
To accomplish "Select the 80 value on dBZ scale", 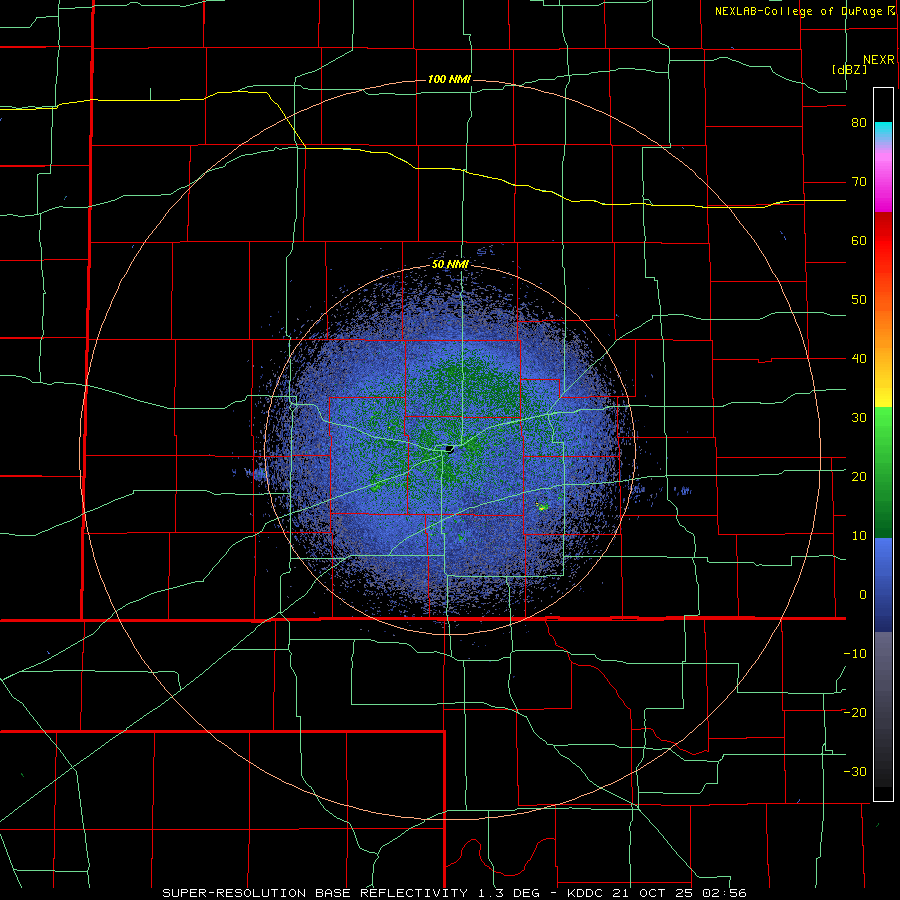I will [x=859, y=123].
